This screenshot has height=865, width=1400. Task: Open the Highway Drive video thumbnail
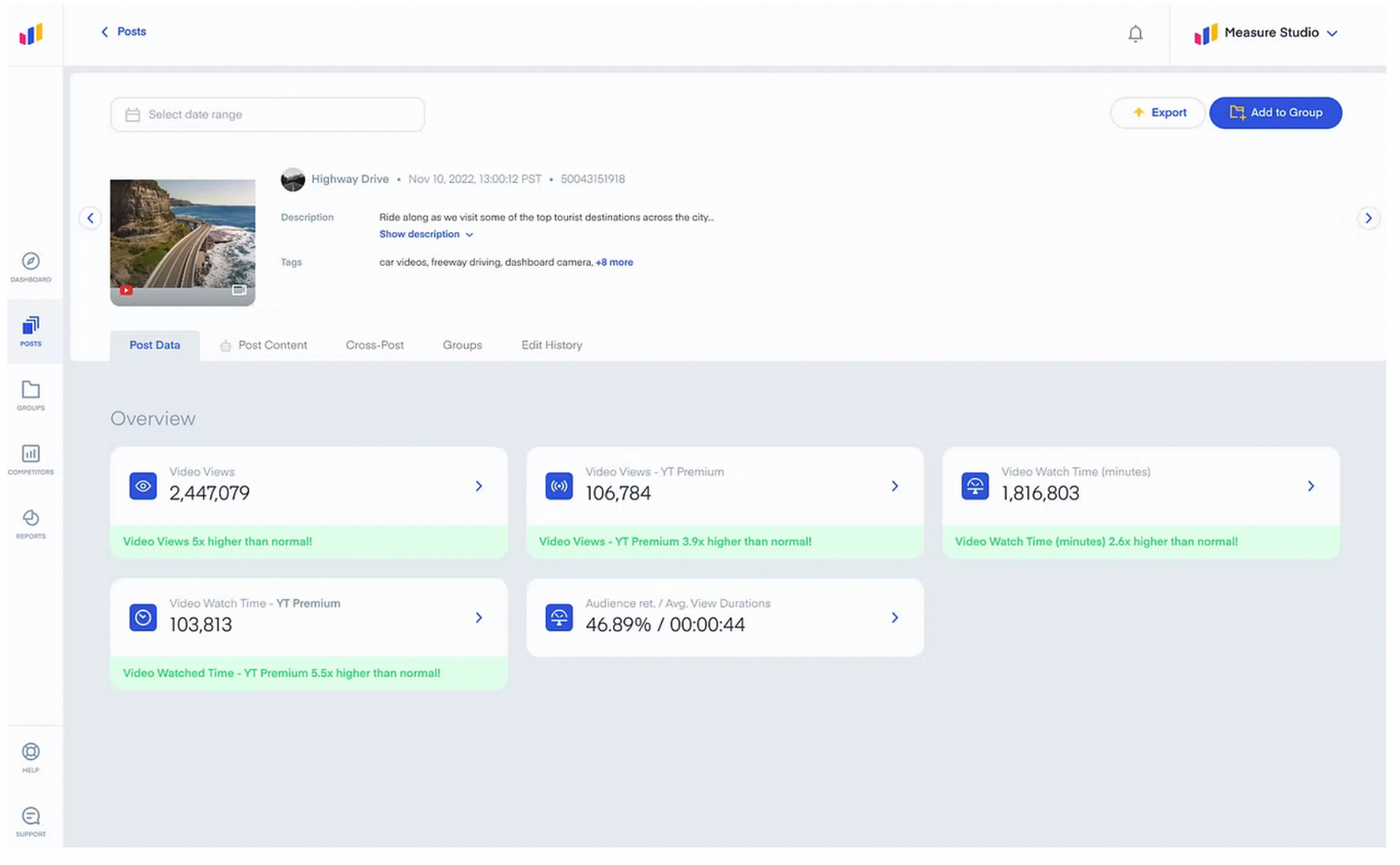(x=183, y=243)
